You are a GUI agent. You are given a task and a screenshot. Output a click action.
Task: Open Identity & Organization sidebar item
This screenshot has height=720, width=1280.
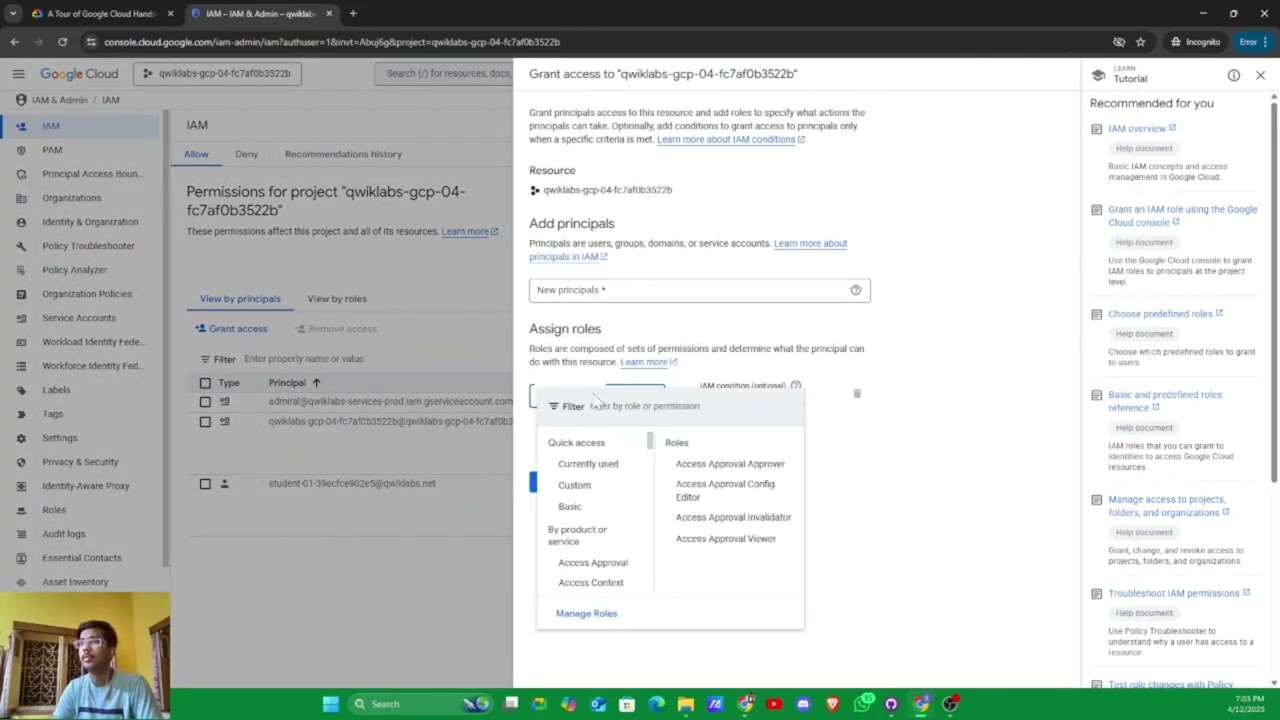tap(90, 222)
